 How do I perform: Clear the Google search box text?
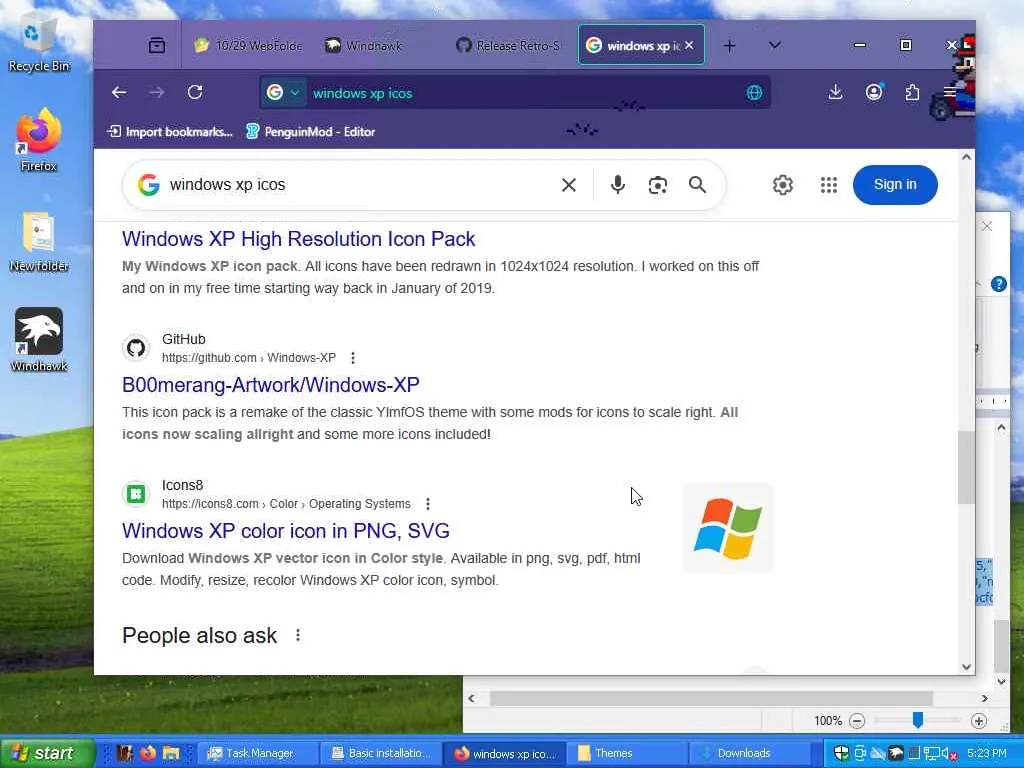point(569,185)
